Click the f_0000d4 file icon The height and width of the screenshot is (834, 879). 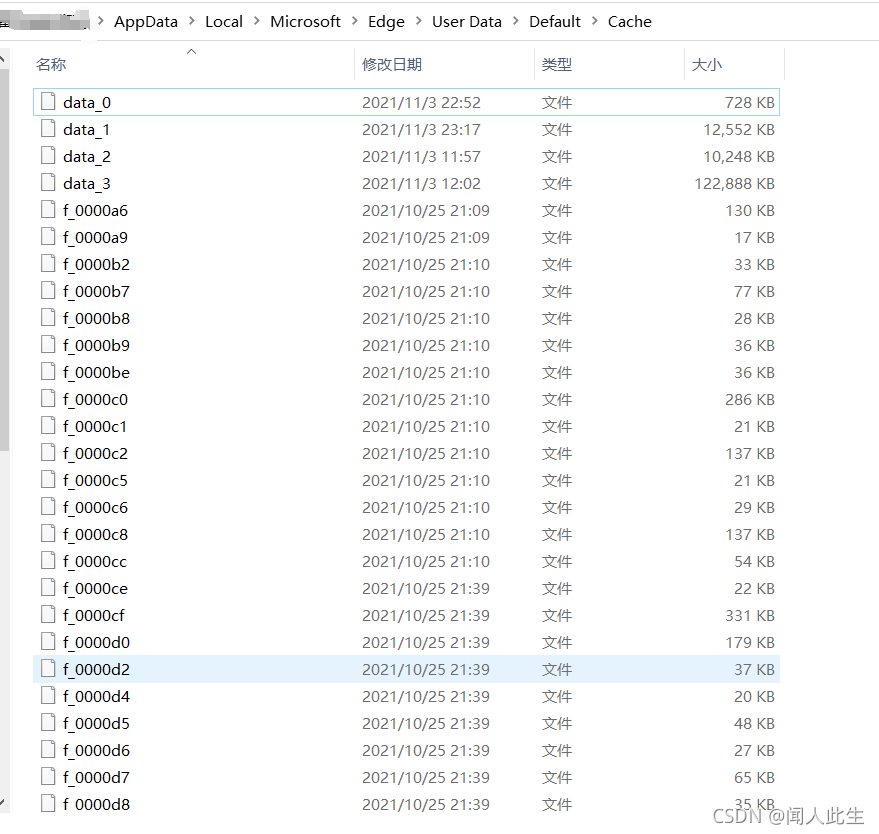tap(48, 696)
